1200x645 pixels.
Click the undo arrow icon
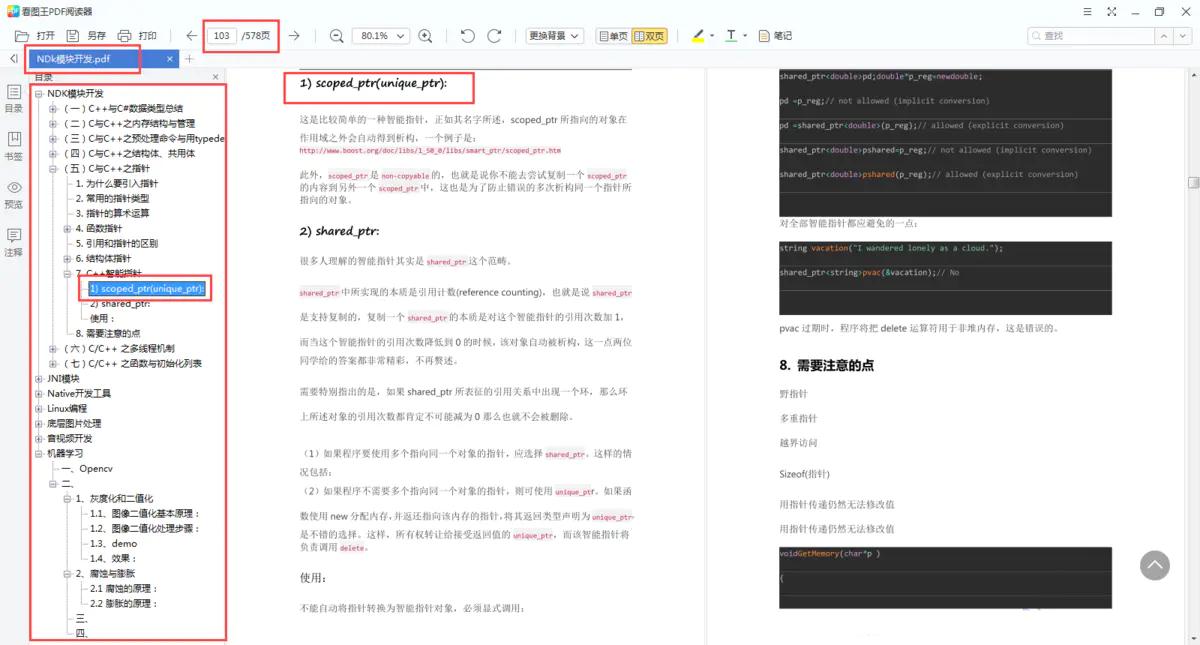point(466,35)
